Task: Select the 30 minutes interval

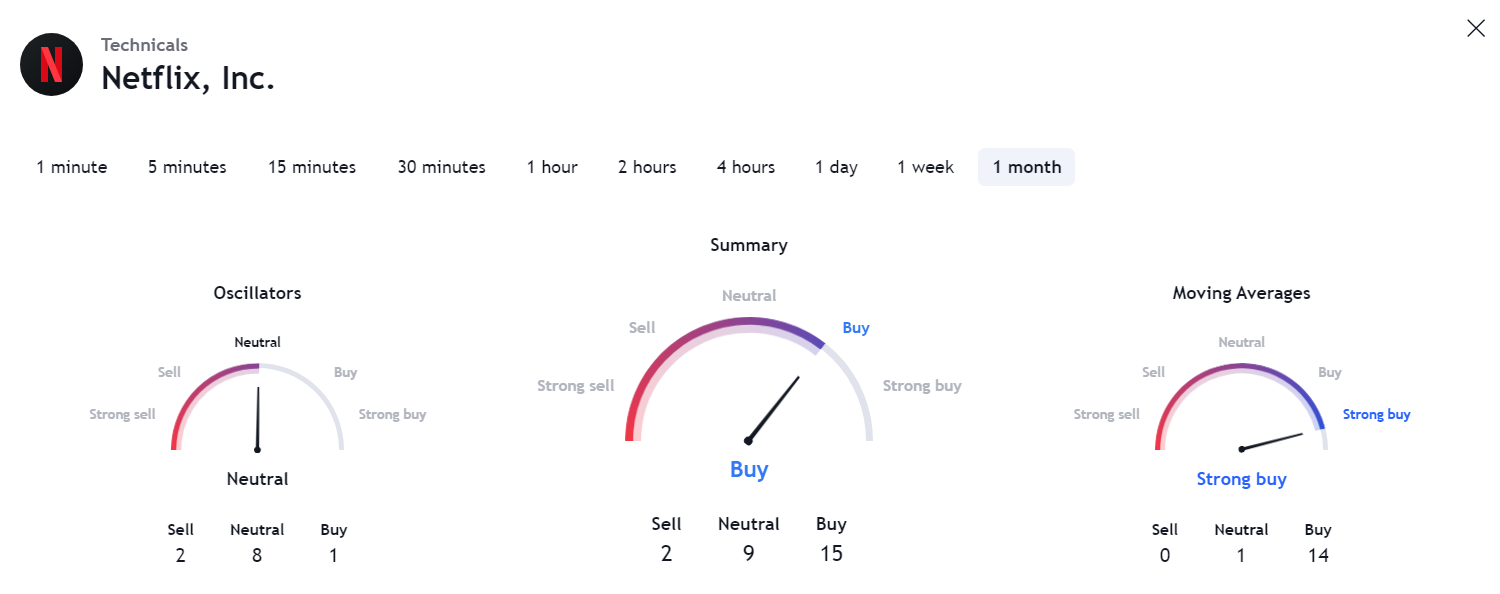Action: (x=441, y=167)
